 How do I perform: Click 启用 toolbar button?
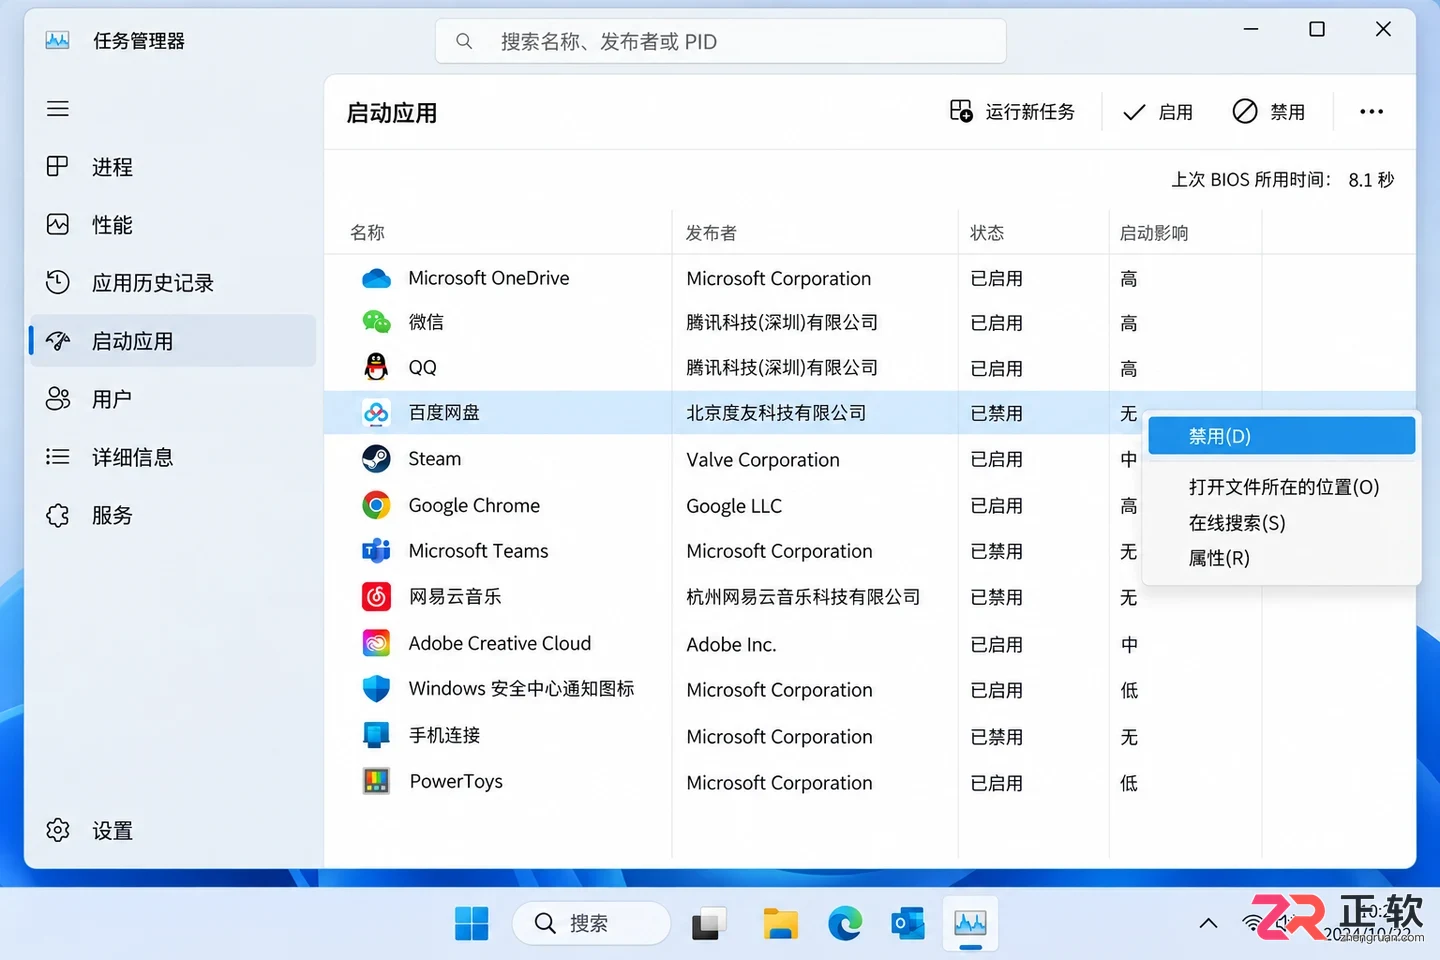(x=1158, y=112)
